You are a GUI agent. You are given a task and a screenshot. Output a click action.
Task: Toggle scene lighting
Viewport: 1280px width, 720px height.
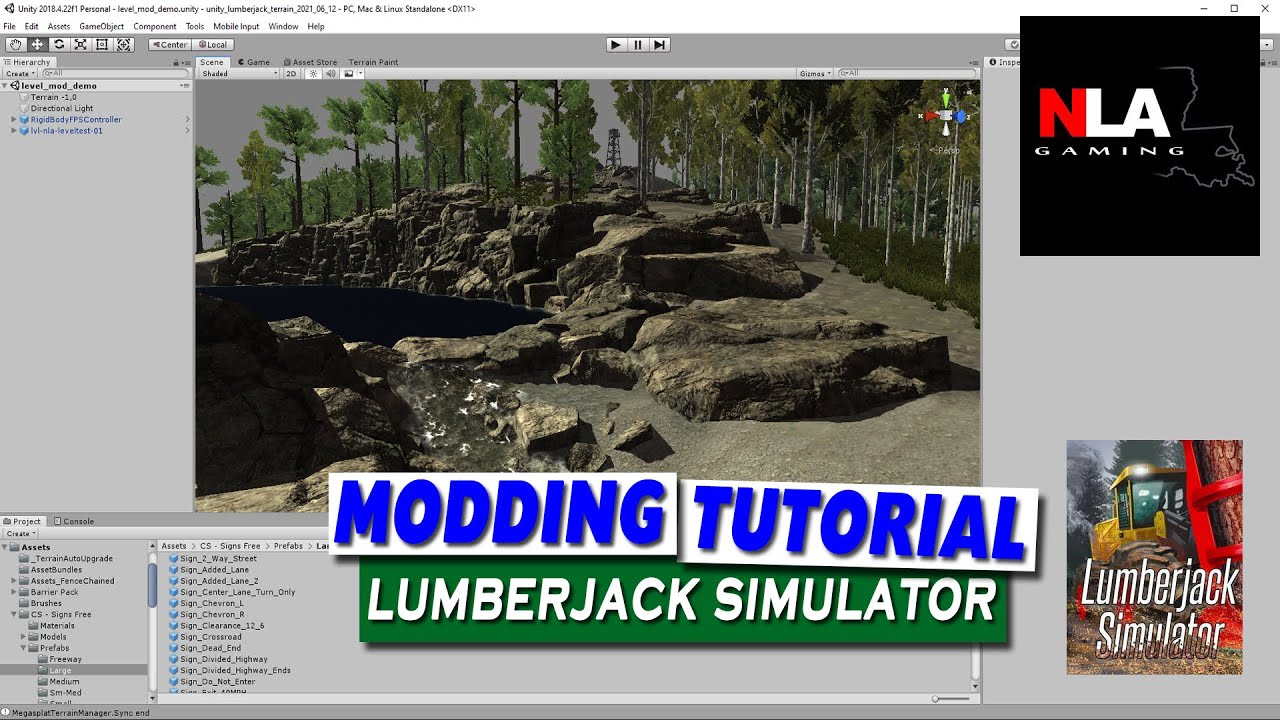[x=313, y=73]
